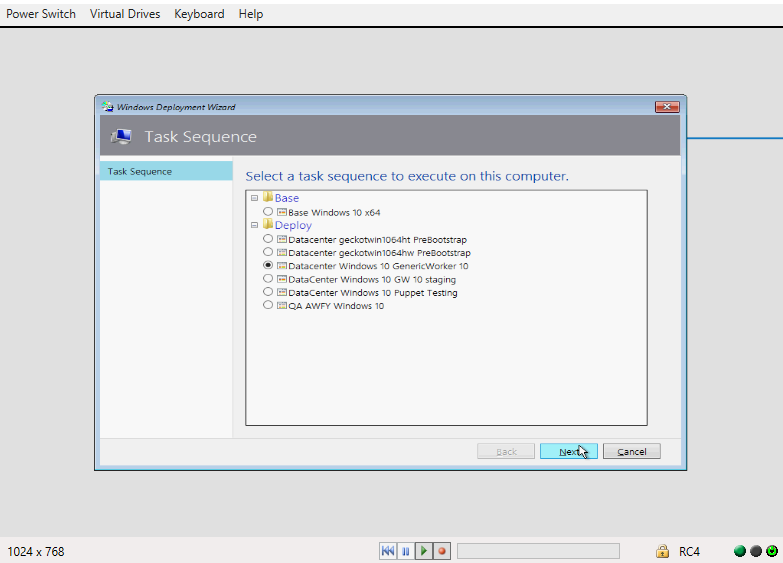Click icon beside Puppet Testing entry

point(282,292)
